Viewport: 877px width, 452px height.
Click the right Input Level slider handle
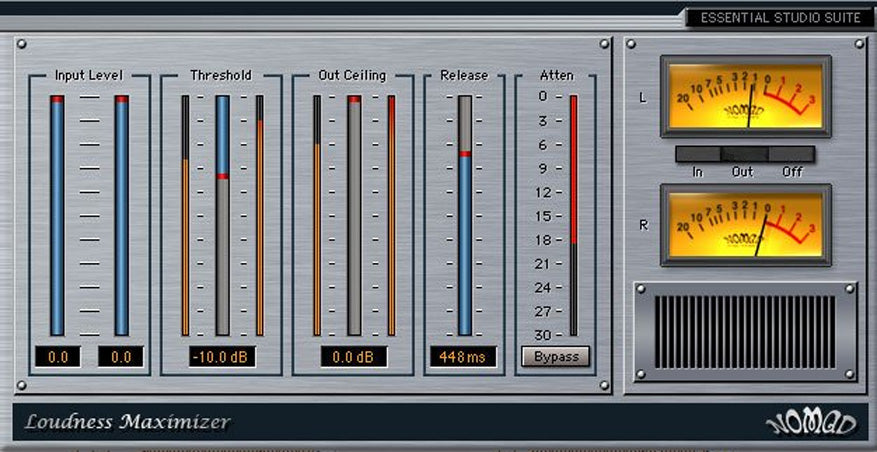tap(121, 99)
